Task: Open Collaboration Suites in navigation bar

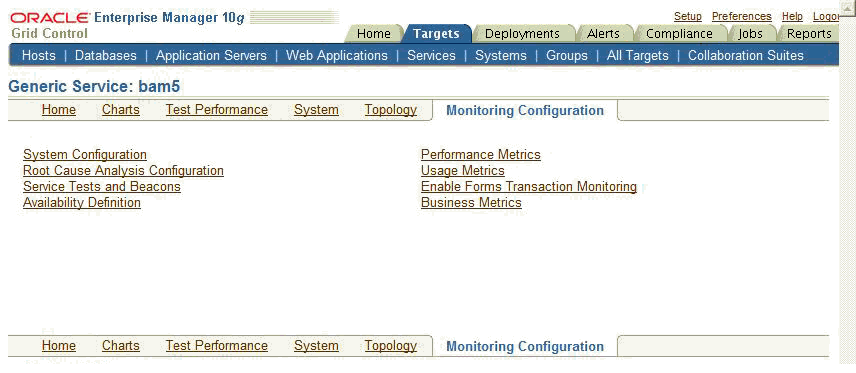Action: tap(746, 55)
